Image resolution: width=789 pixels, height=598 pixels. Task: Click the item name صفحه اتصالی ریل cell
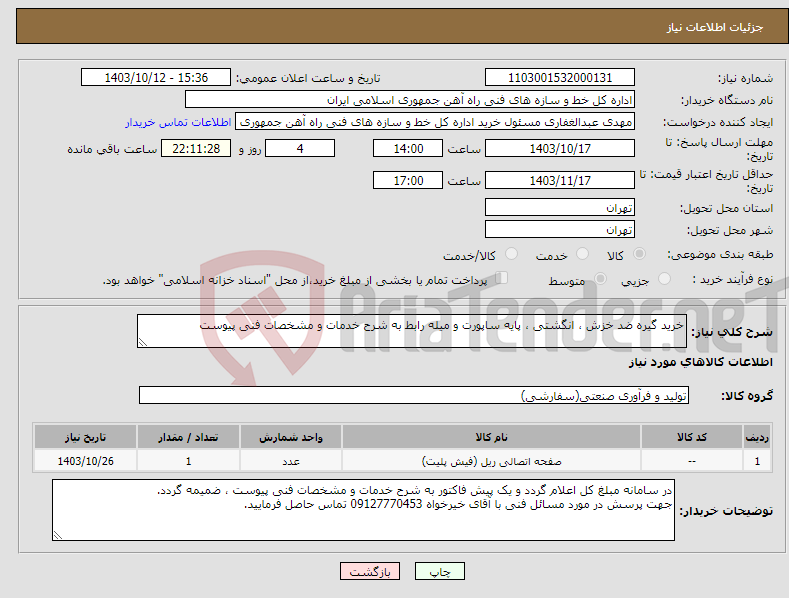tap(491, 461)
